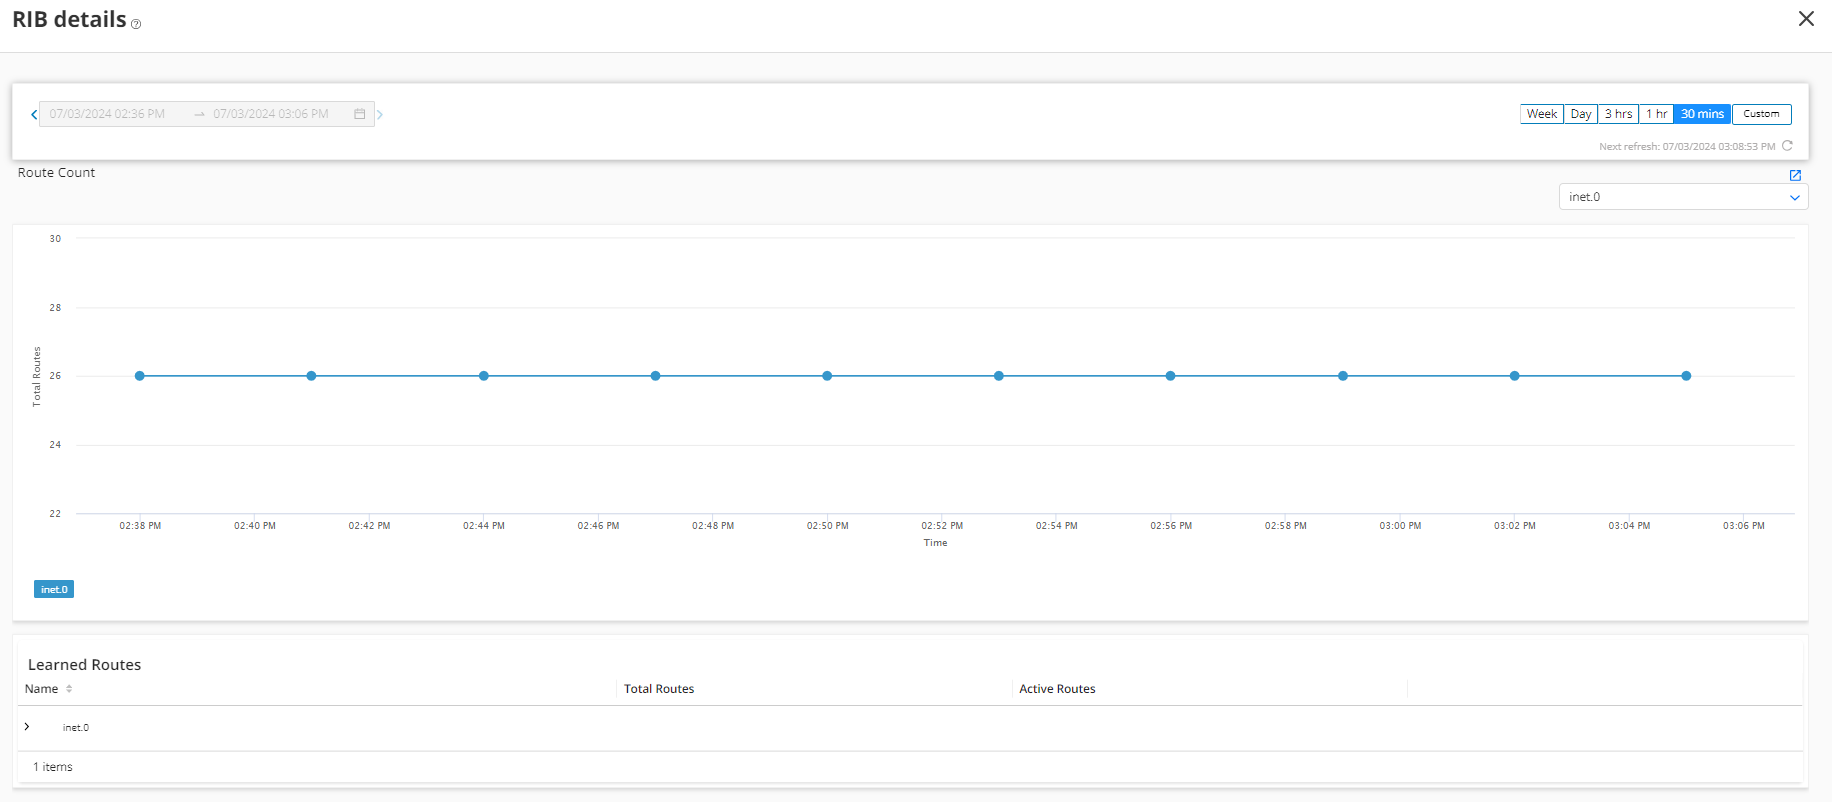This screenshot has height=802, width=1832.
Task: Select the 3 hrs time range
Action: (x=1618, y=114)
